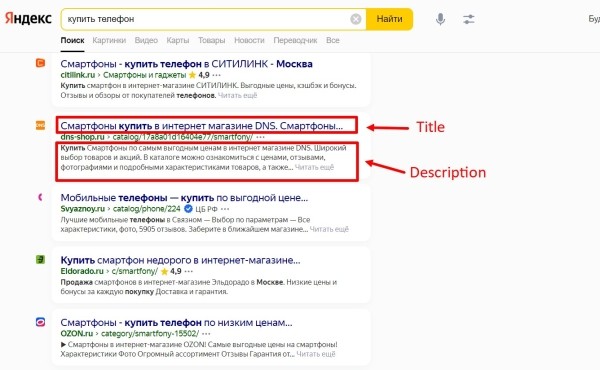Open Мобильные телефоны Svyaznoy result title
This screenshot has height=370, width=600.
(184, 198)
